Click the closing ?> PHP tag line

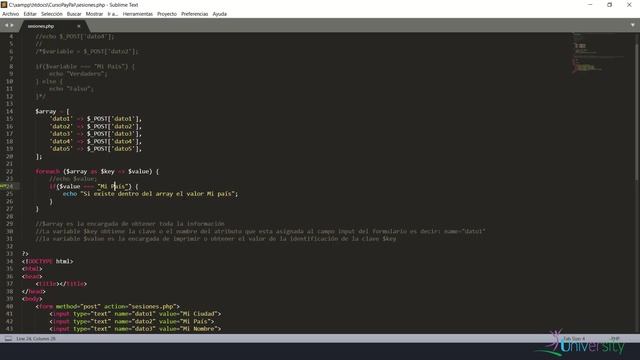25,254
